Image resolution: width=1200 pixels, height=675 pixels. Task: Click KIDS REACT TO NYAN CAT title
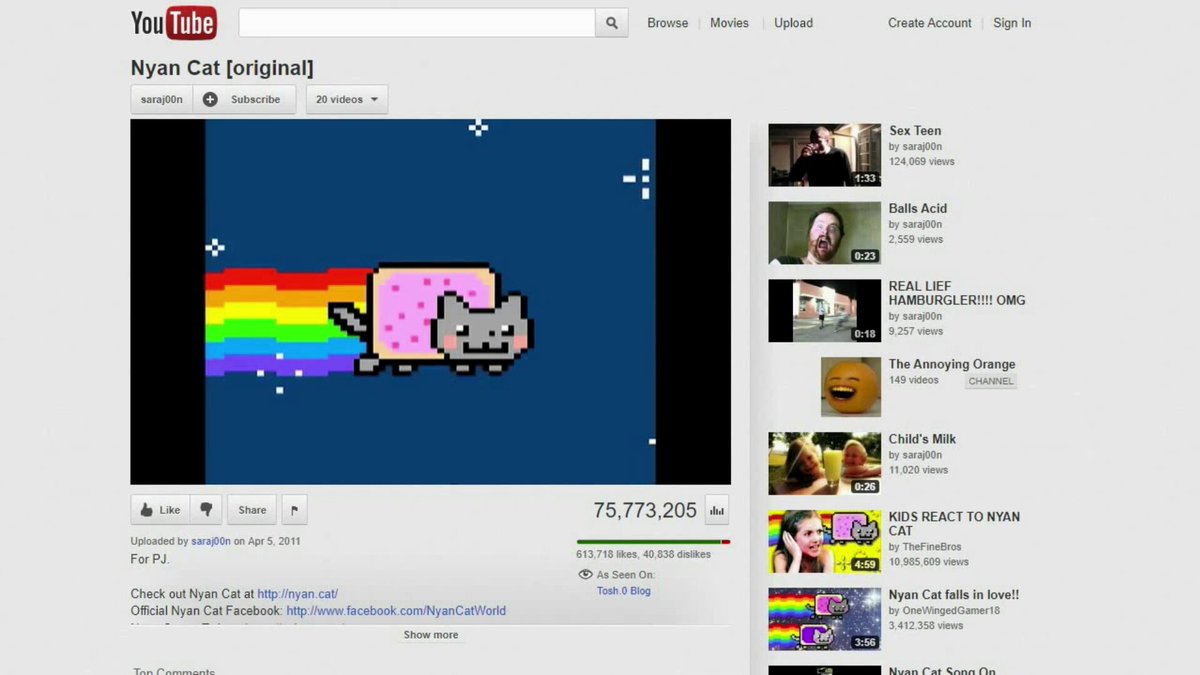[954, 524]
